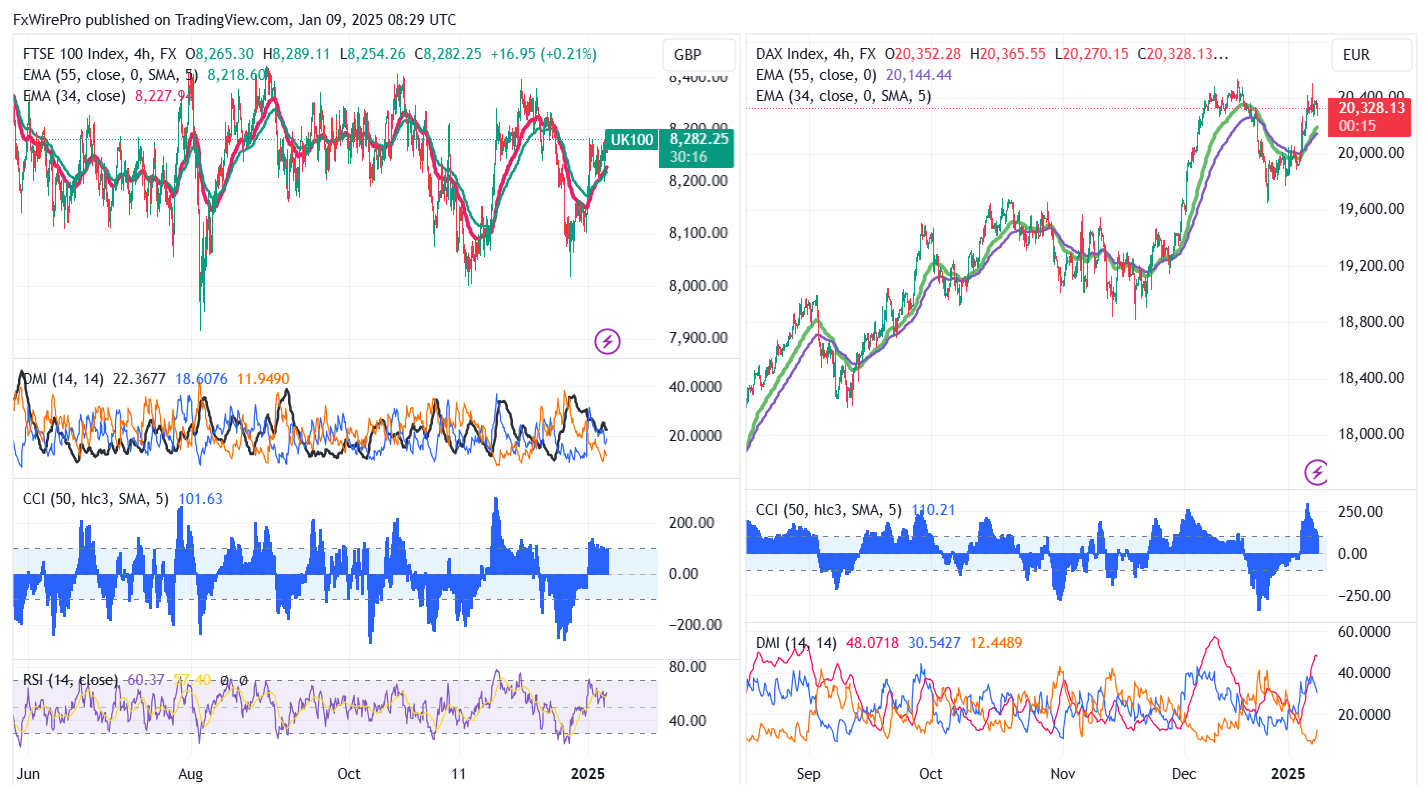Click the FTSE high value H8,289.11
This screenshot has width=1428, height=785.
(x=295, y=54)
